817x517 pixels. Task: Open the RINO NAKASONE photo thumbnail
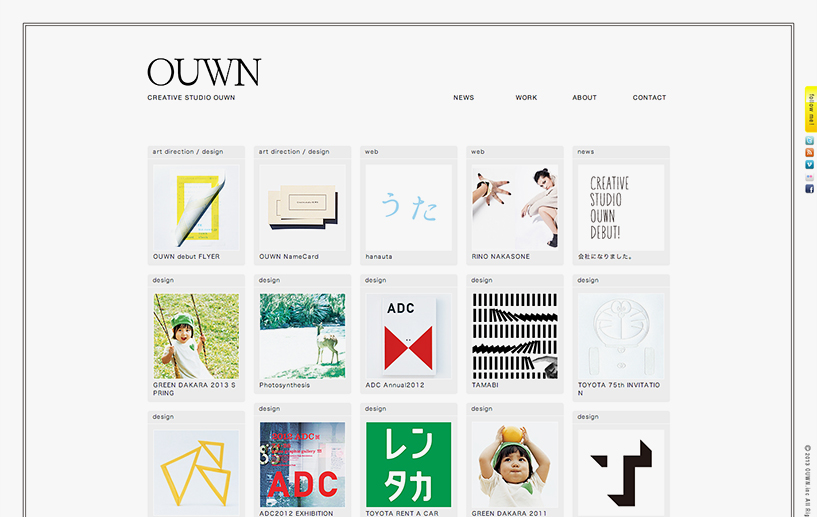pyautogui.click(x=515, y=207)
